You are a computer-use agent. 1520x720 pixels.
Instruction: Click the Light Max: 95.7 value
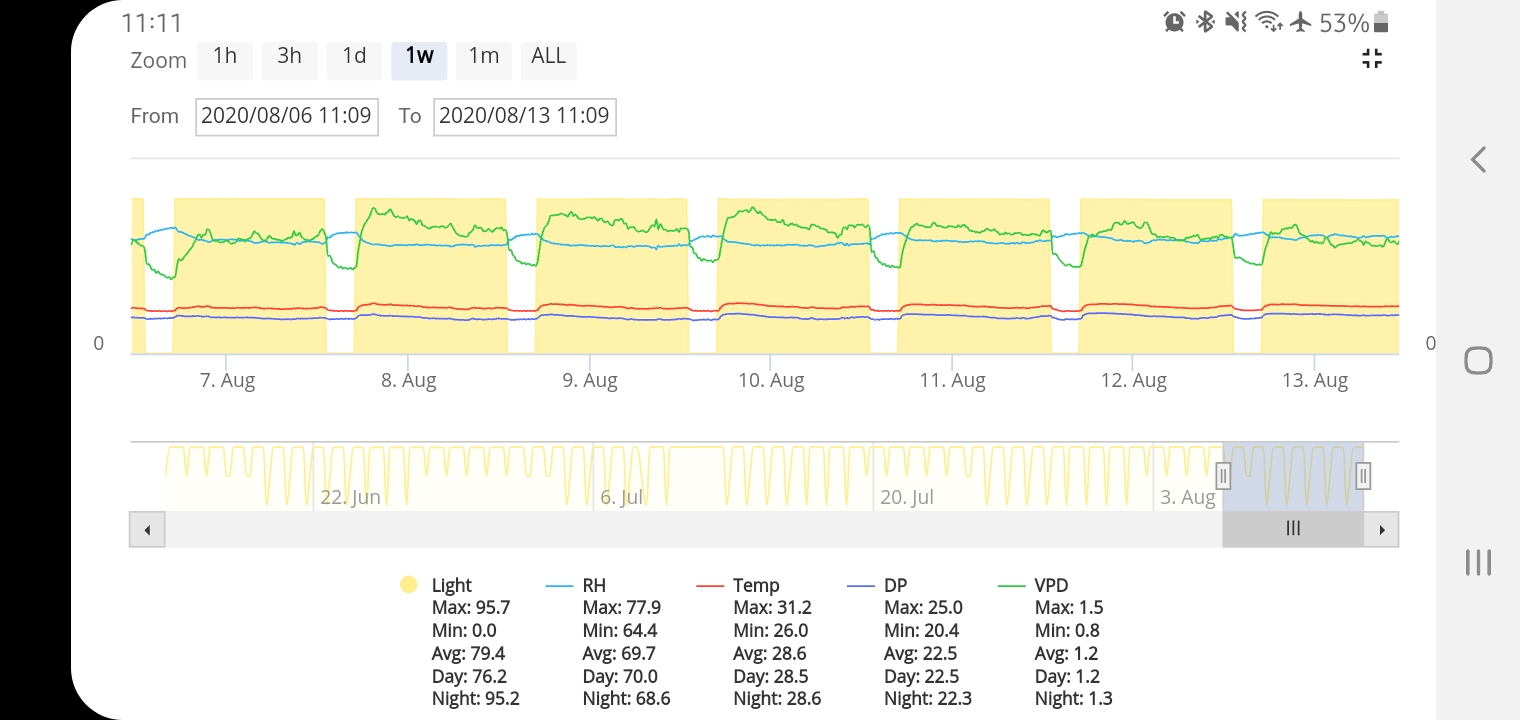471,608
